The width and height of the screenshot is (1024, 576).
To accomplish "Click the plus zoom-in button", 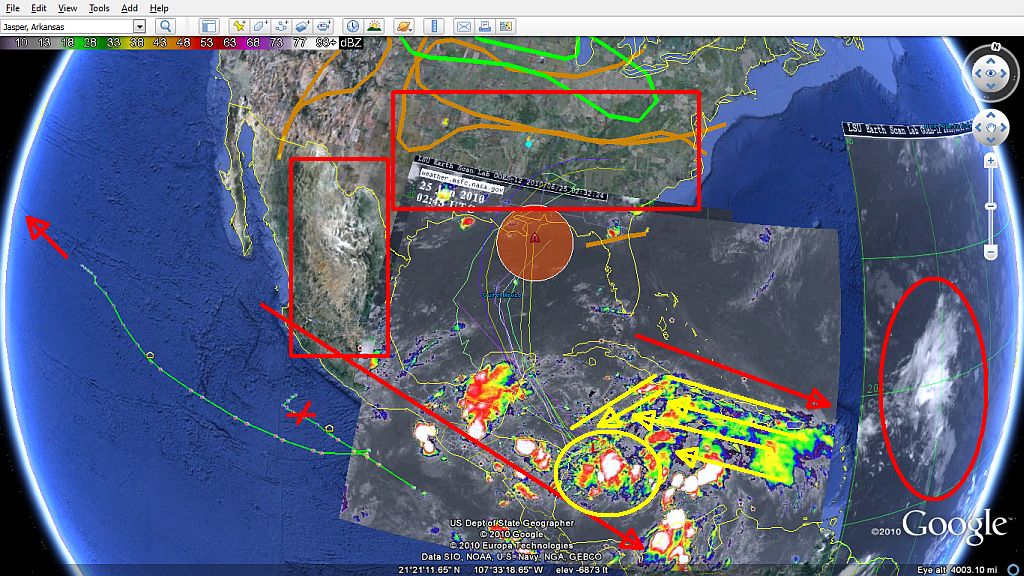I will (x=991, y=161).
